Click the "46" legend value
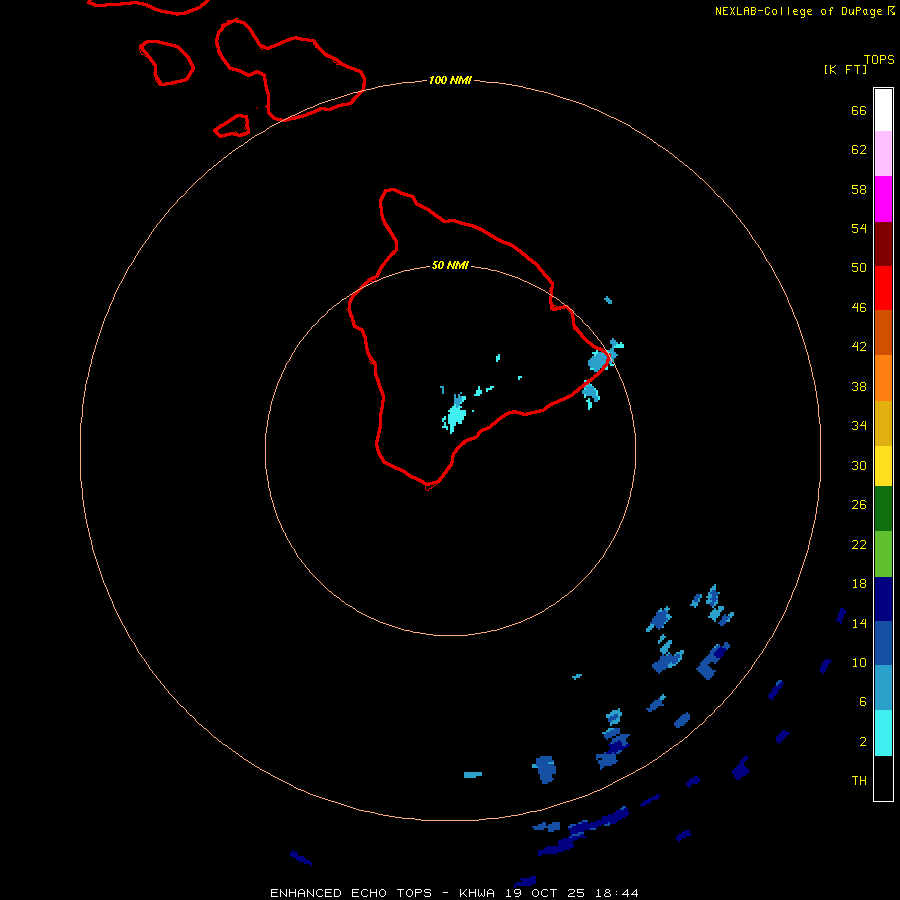 [859, 307]
